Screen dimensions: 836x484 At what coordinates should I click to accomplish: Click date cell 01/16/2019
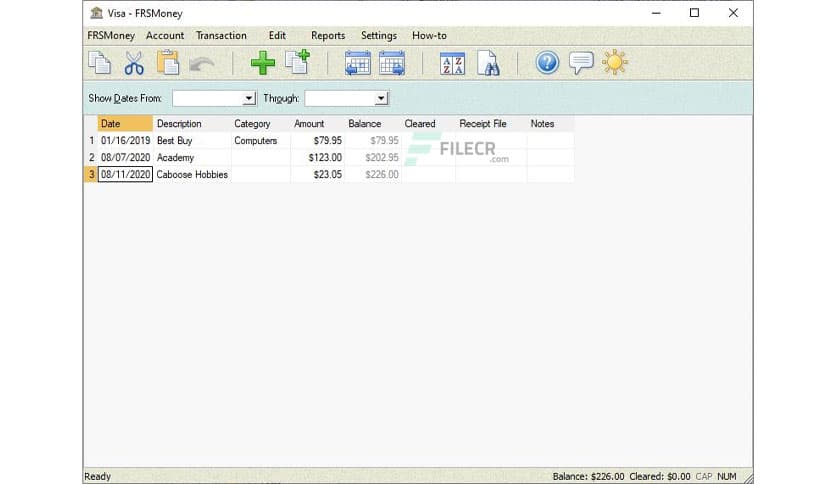[125, 141]
